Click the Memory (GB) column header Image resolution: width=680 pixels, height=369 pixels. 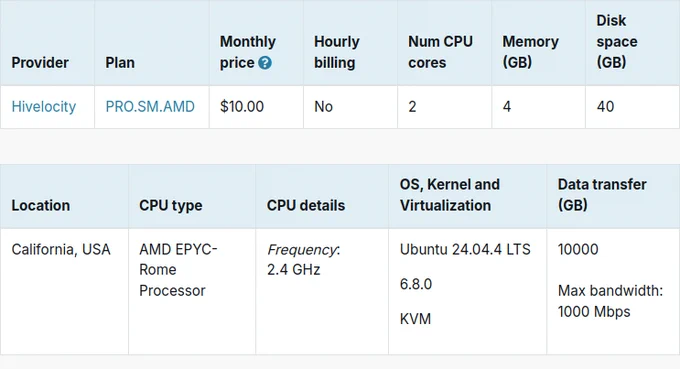pyautogui.click(x=530, y=52)
